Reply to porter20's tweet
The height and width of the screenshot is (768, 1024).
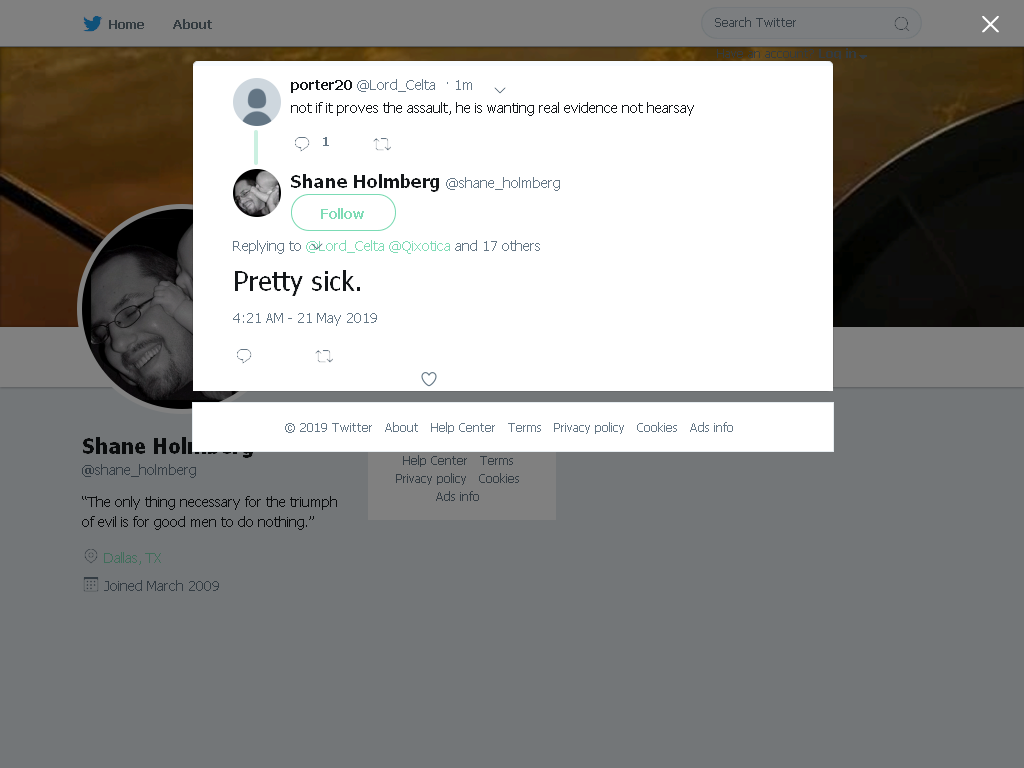tap(302, 143)
